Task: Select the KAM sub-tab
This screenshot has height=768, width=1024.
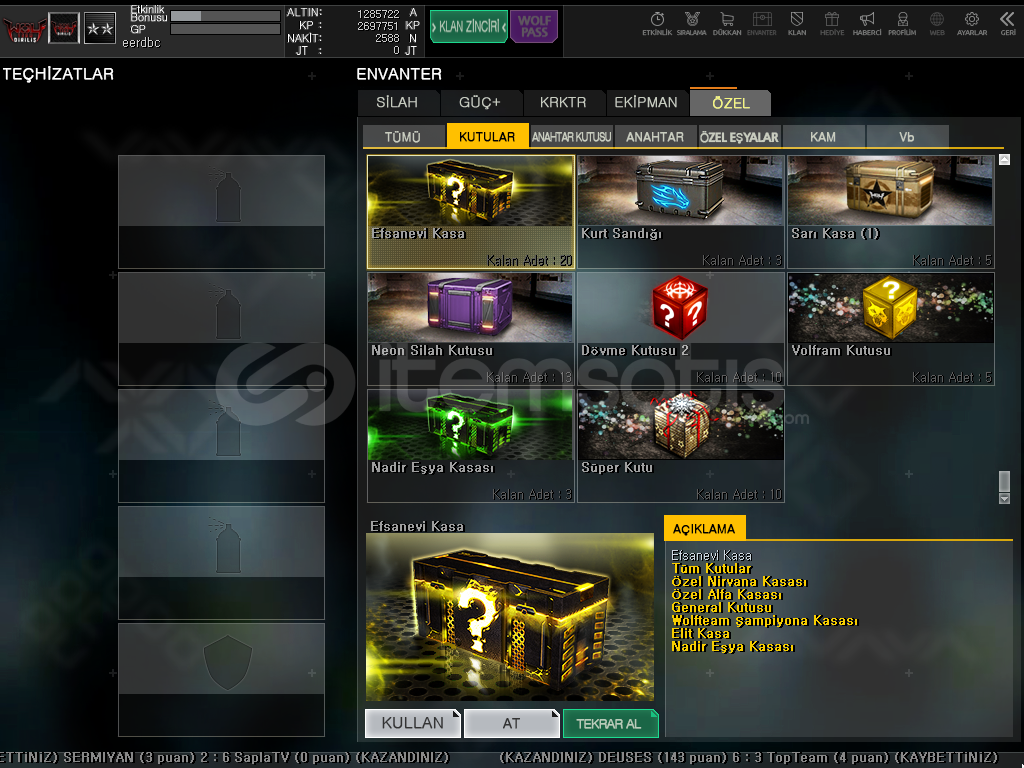Action: [x=823, y=136]
